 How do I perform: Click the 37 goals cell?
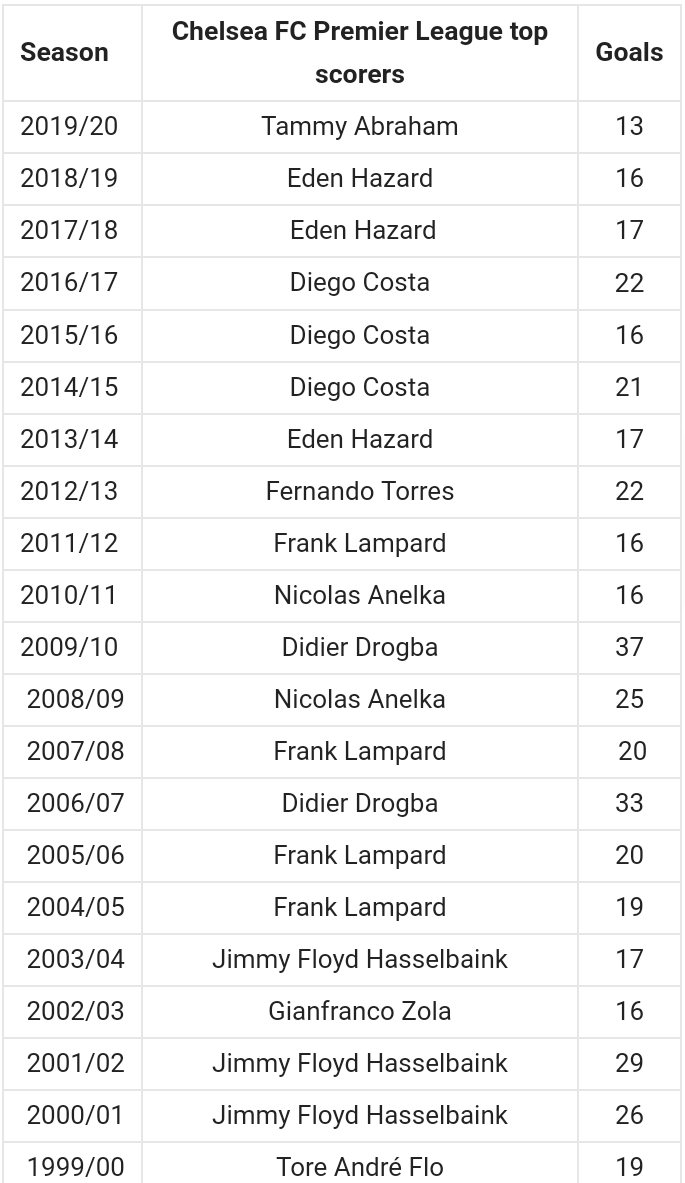pyautogui.click(x=629, y=647)
